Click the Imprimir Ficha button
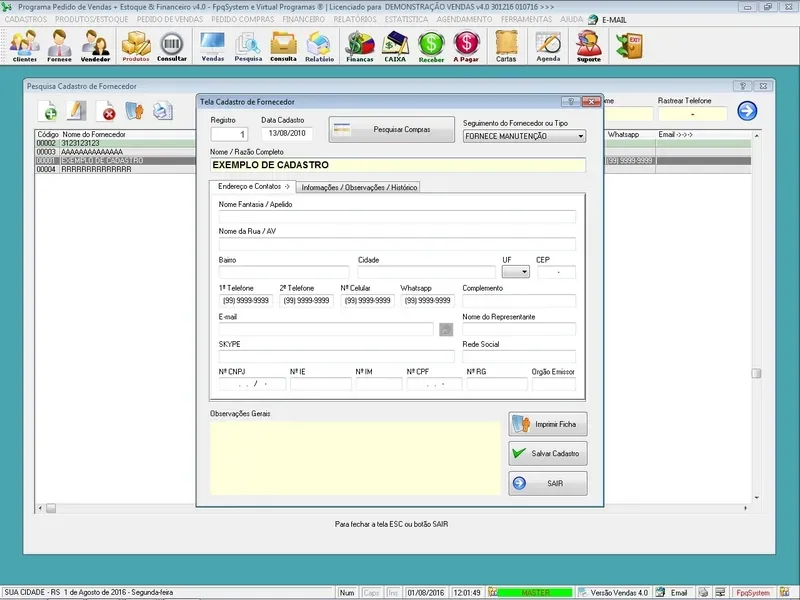Image resolution: width=800 pixels, height=600 pixels. 547,424
